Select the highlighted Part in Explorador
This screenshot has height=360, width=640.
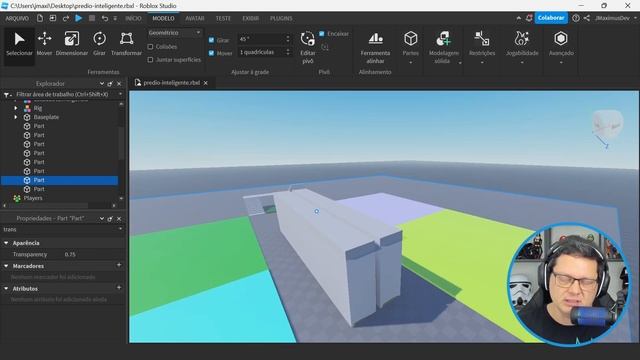point(60,180)
